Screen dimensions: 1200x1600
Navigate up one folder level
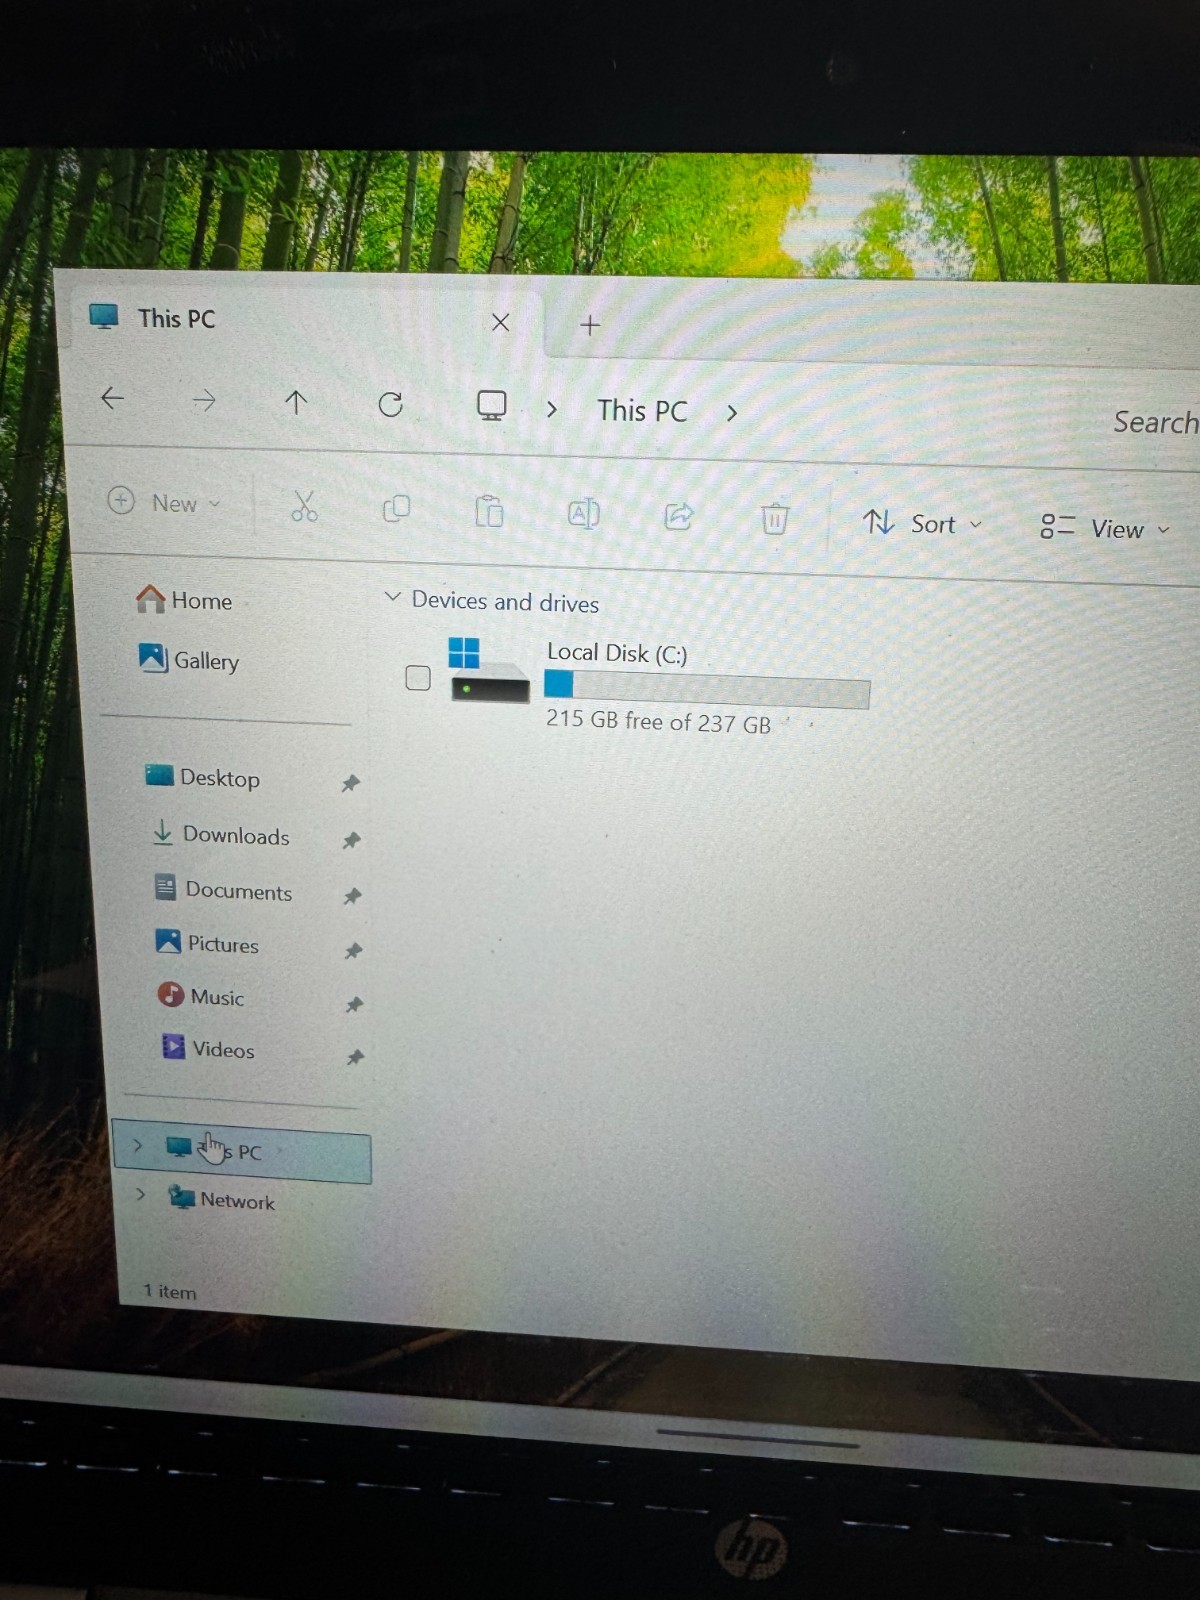tap(296, 402)
